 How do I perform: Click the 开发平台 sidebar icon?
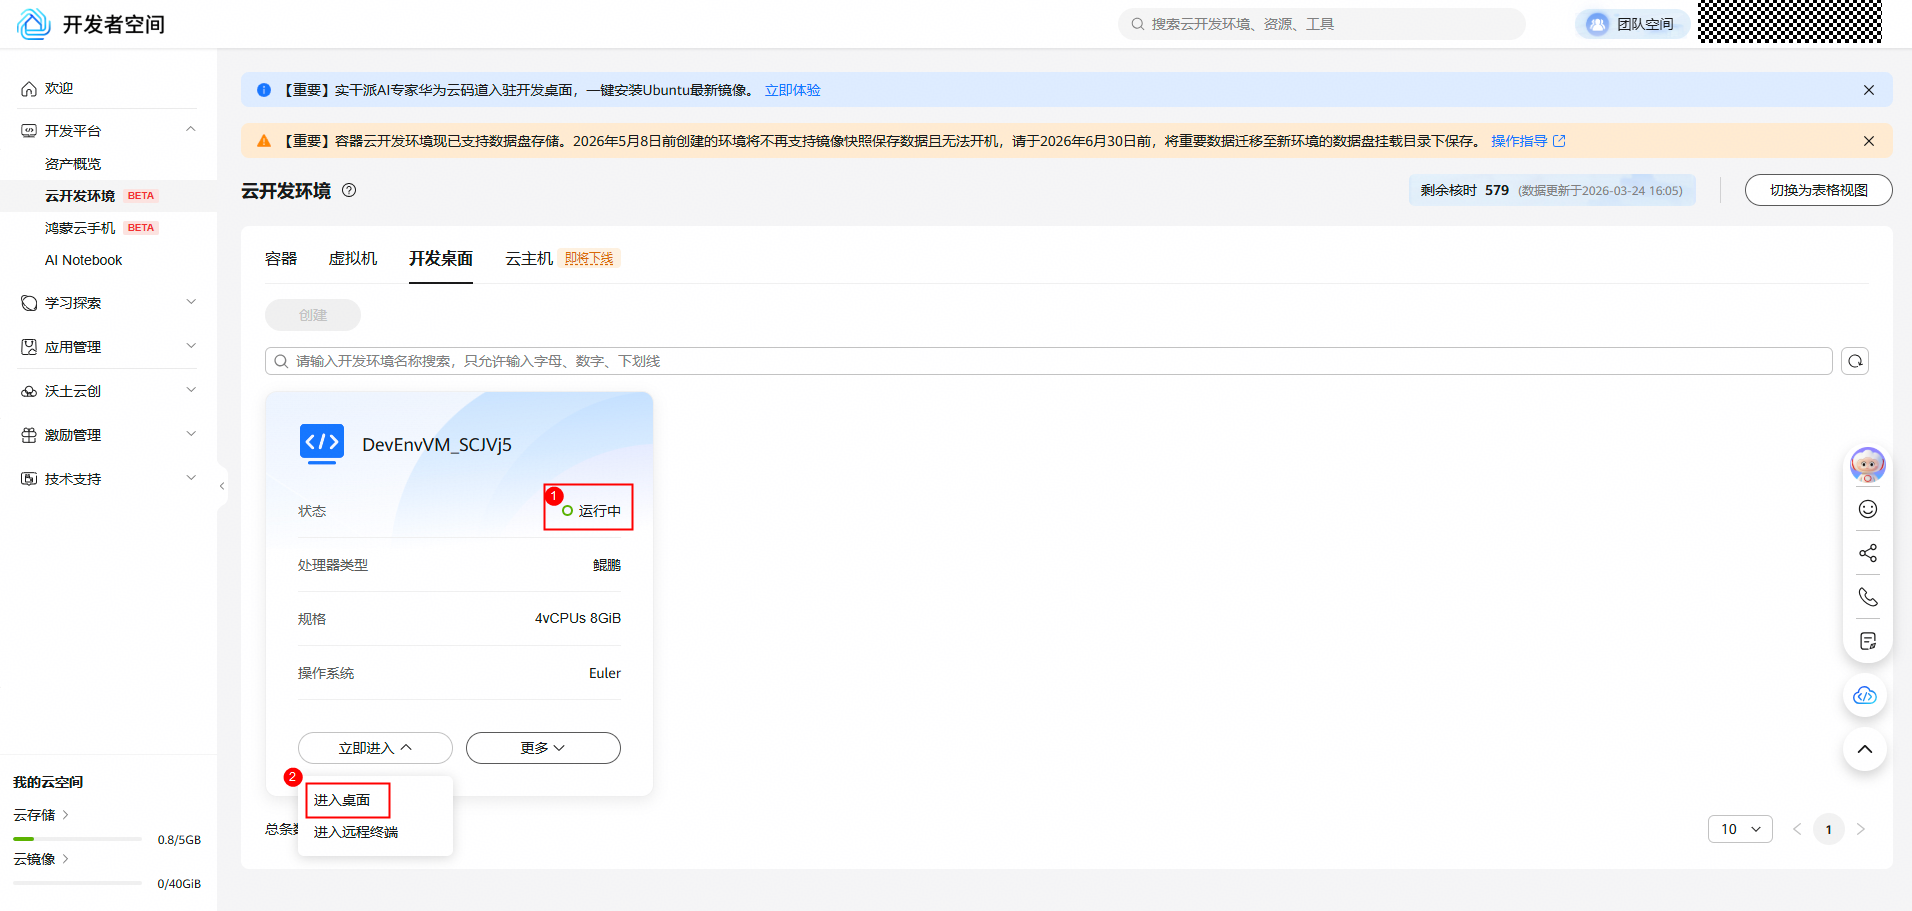pos(29,131)
